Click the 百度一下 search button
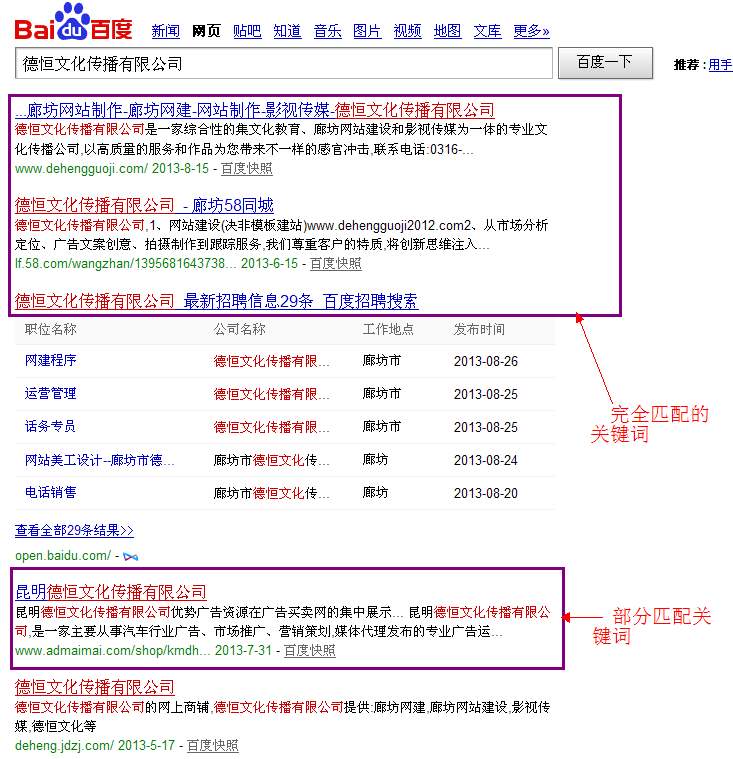 click(605, 62)
